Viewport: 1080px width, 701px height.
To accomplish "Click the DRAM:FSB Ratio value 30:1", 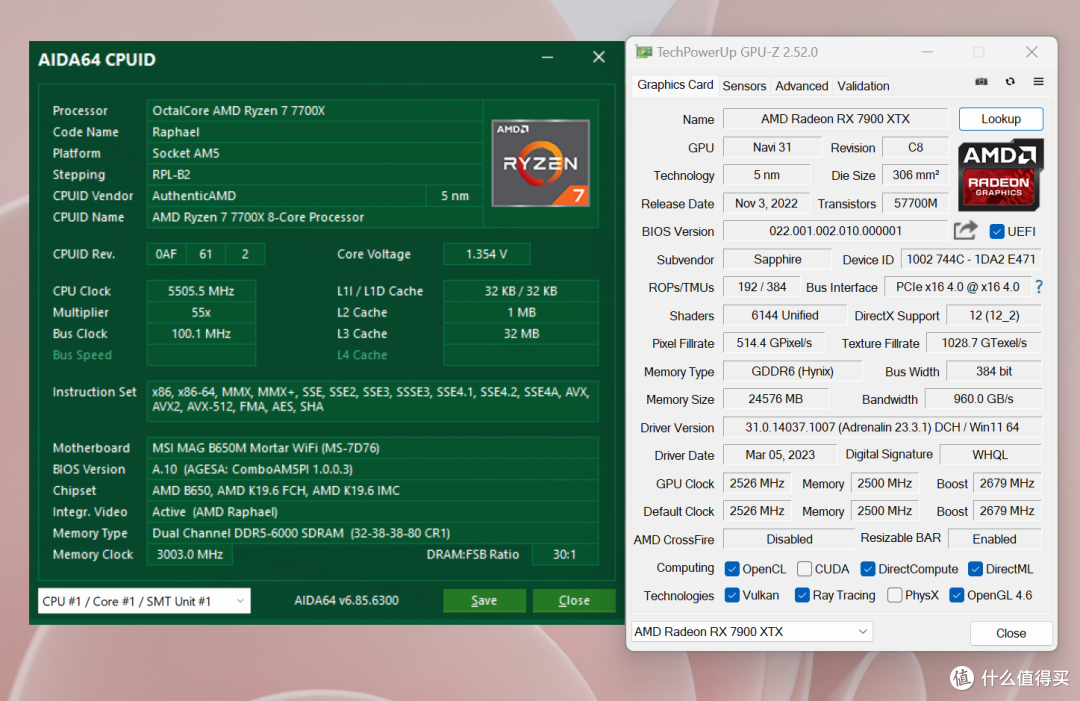I will [564, 554].
